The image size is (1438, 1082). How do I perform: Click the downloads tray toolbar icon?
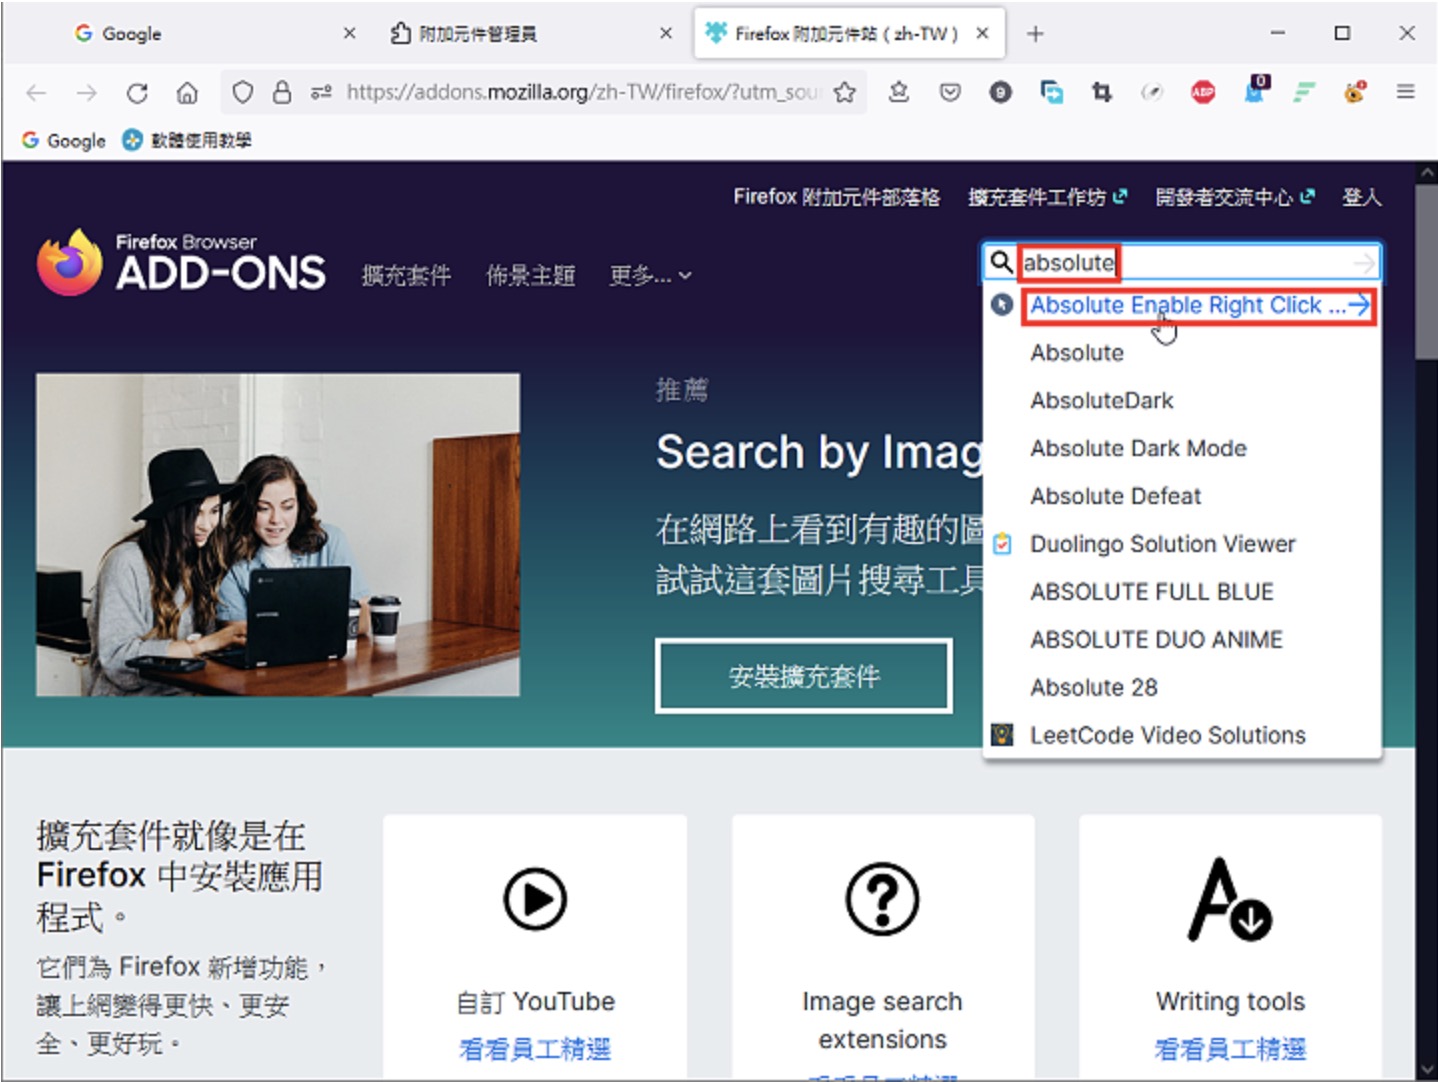pyautogui.click(x=899, y=93)
